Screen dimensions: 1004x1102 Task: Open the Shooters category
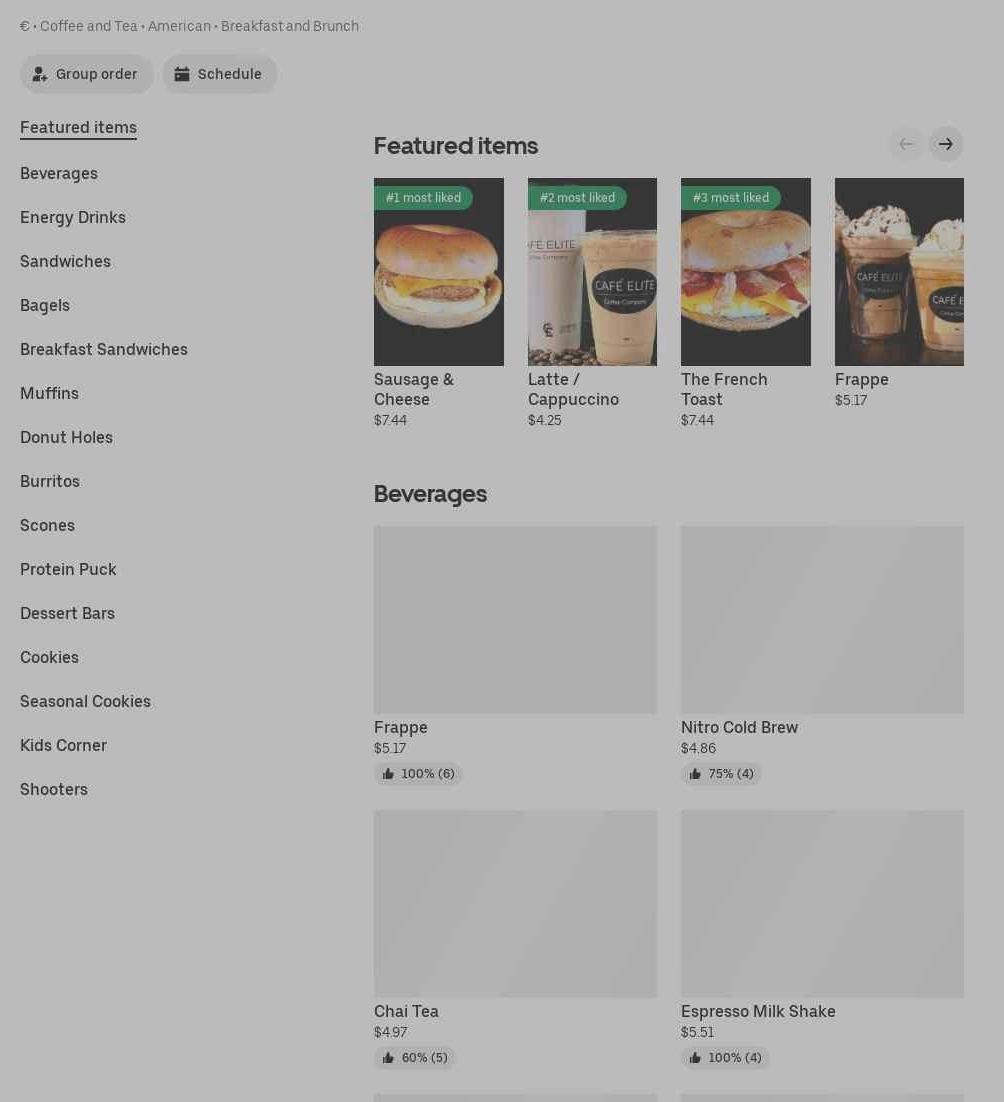click(54, 789)
